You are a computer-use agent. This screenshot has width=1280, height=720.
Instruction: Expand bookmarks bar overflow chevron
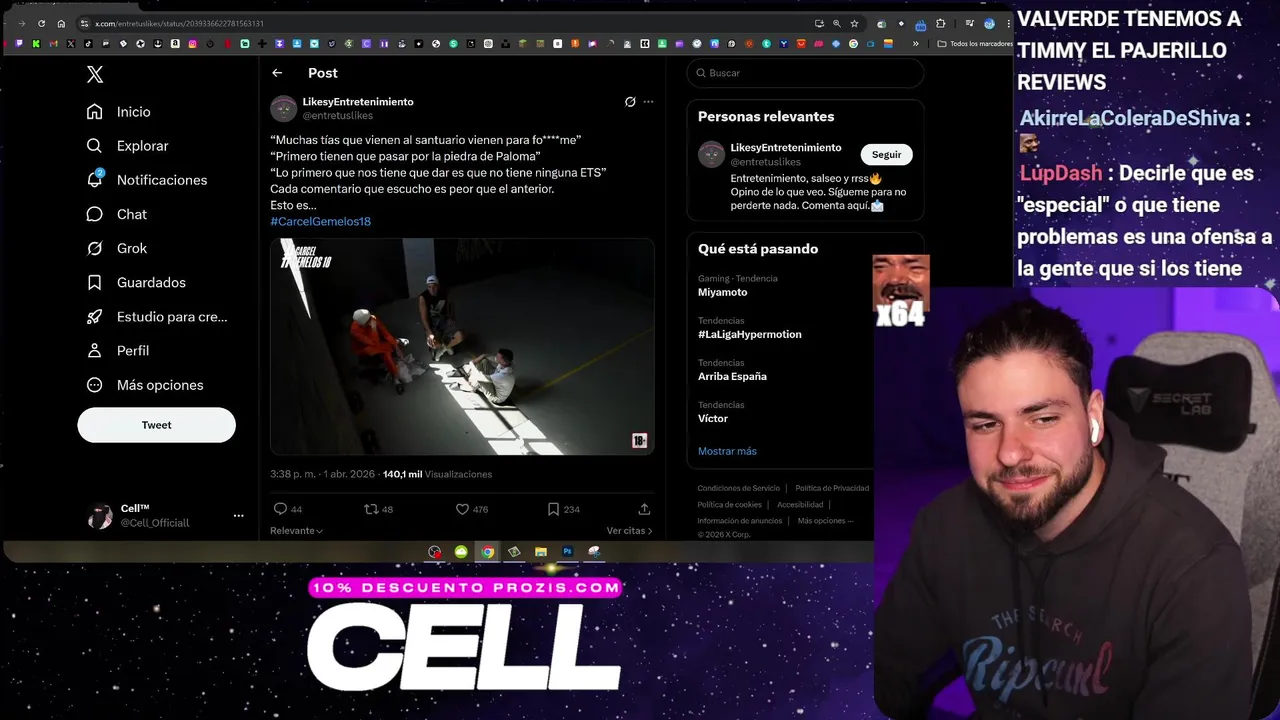tap(915, 44)
